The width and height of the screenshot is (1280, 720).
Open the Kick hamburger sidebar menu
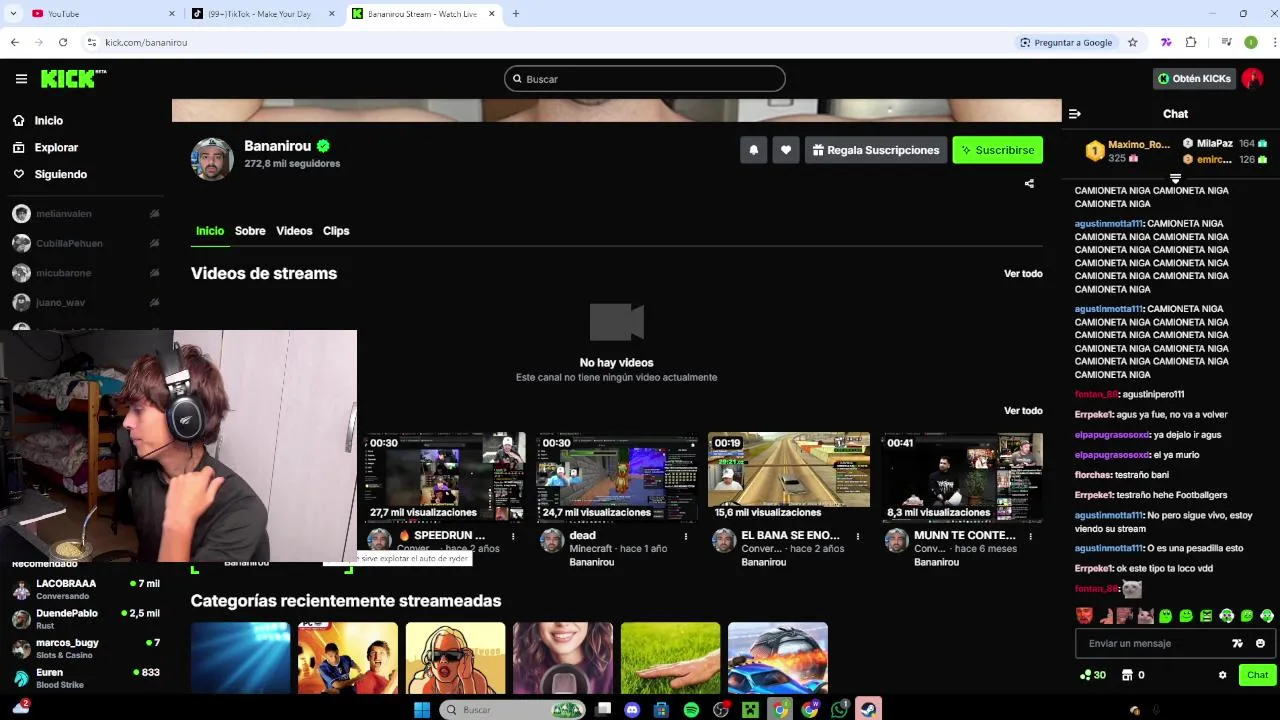pos(21,79)
